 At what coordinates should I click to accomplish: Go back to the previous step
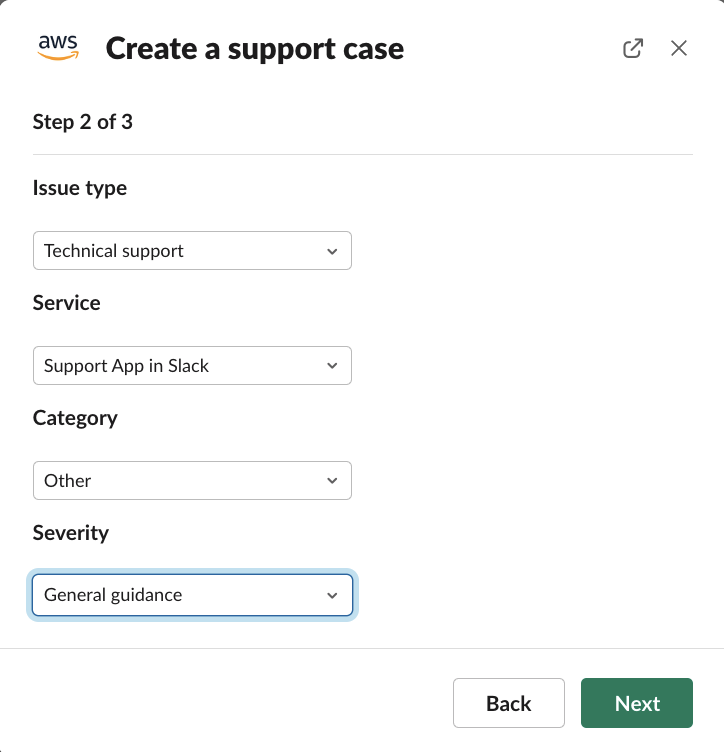click(508, 703)
